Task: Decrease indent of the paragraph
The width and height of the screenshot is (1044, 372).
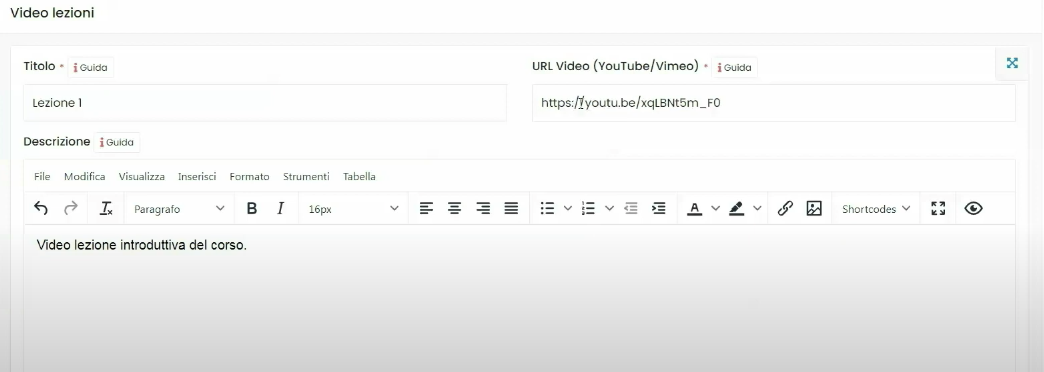Action: (x=631, y=209)
